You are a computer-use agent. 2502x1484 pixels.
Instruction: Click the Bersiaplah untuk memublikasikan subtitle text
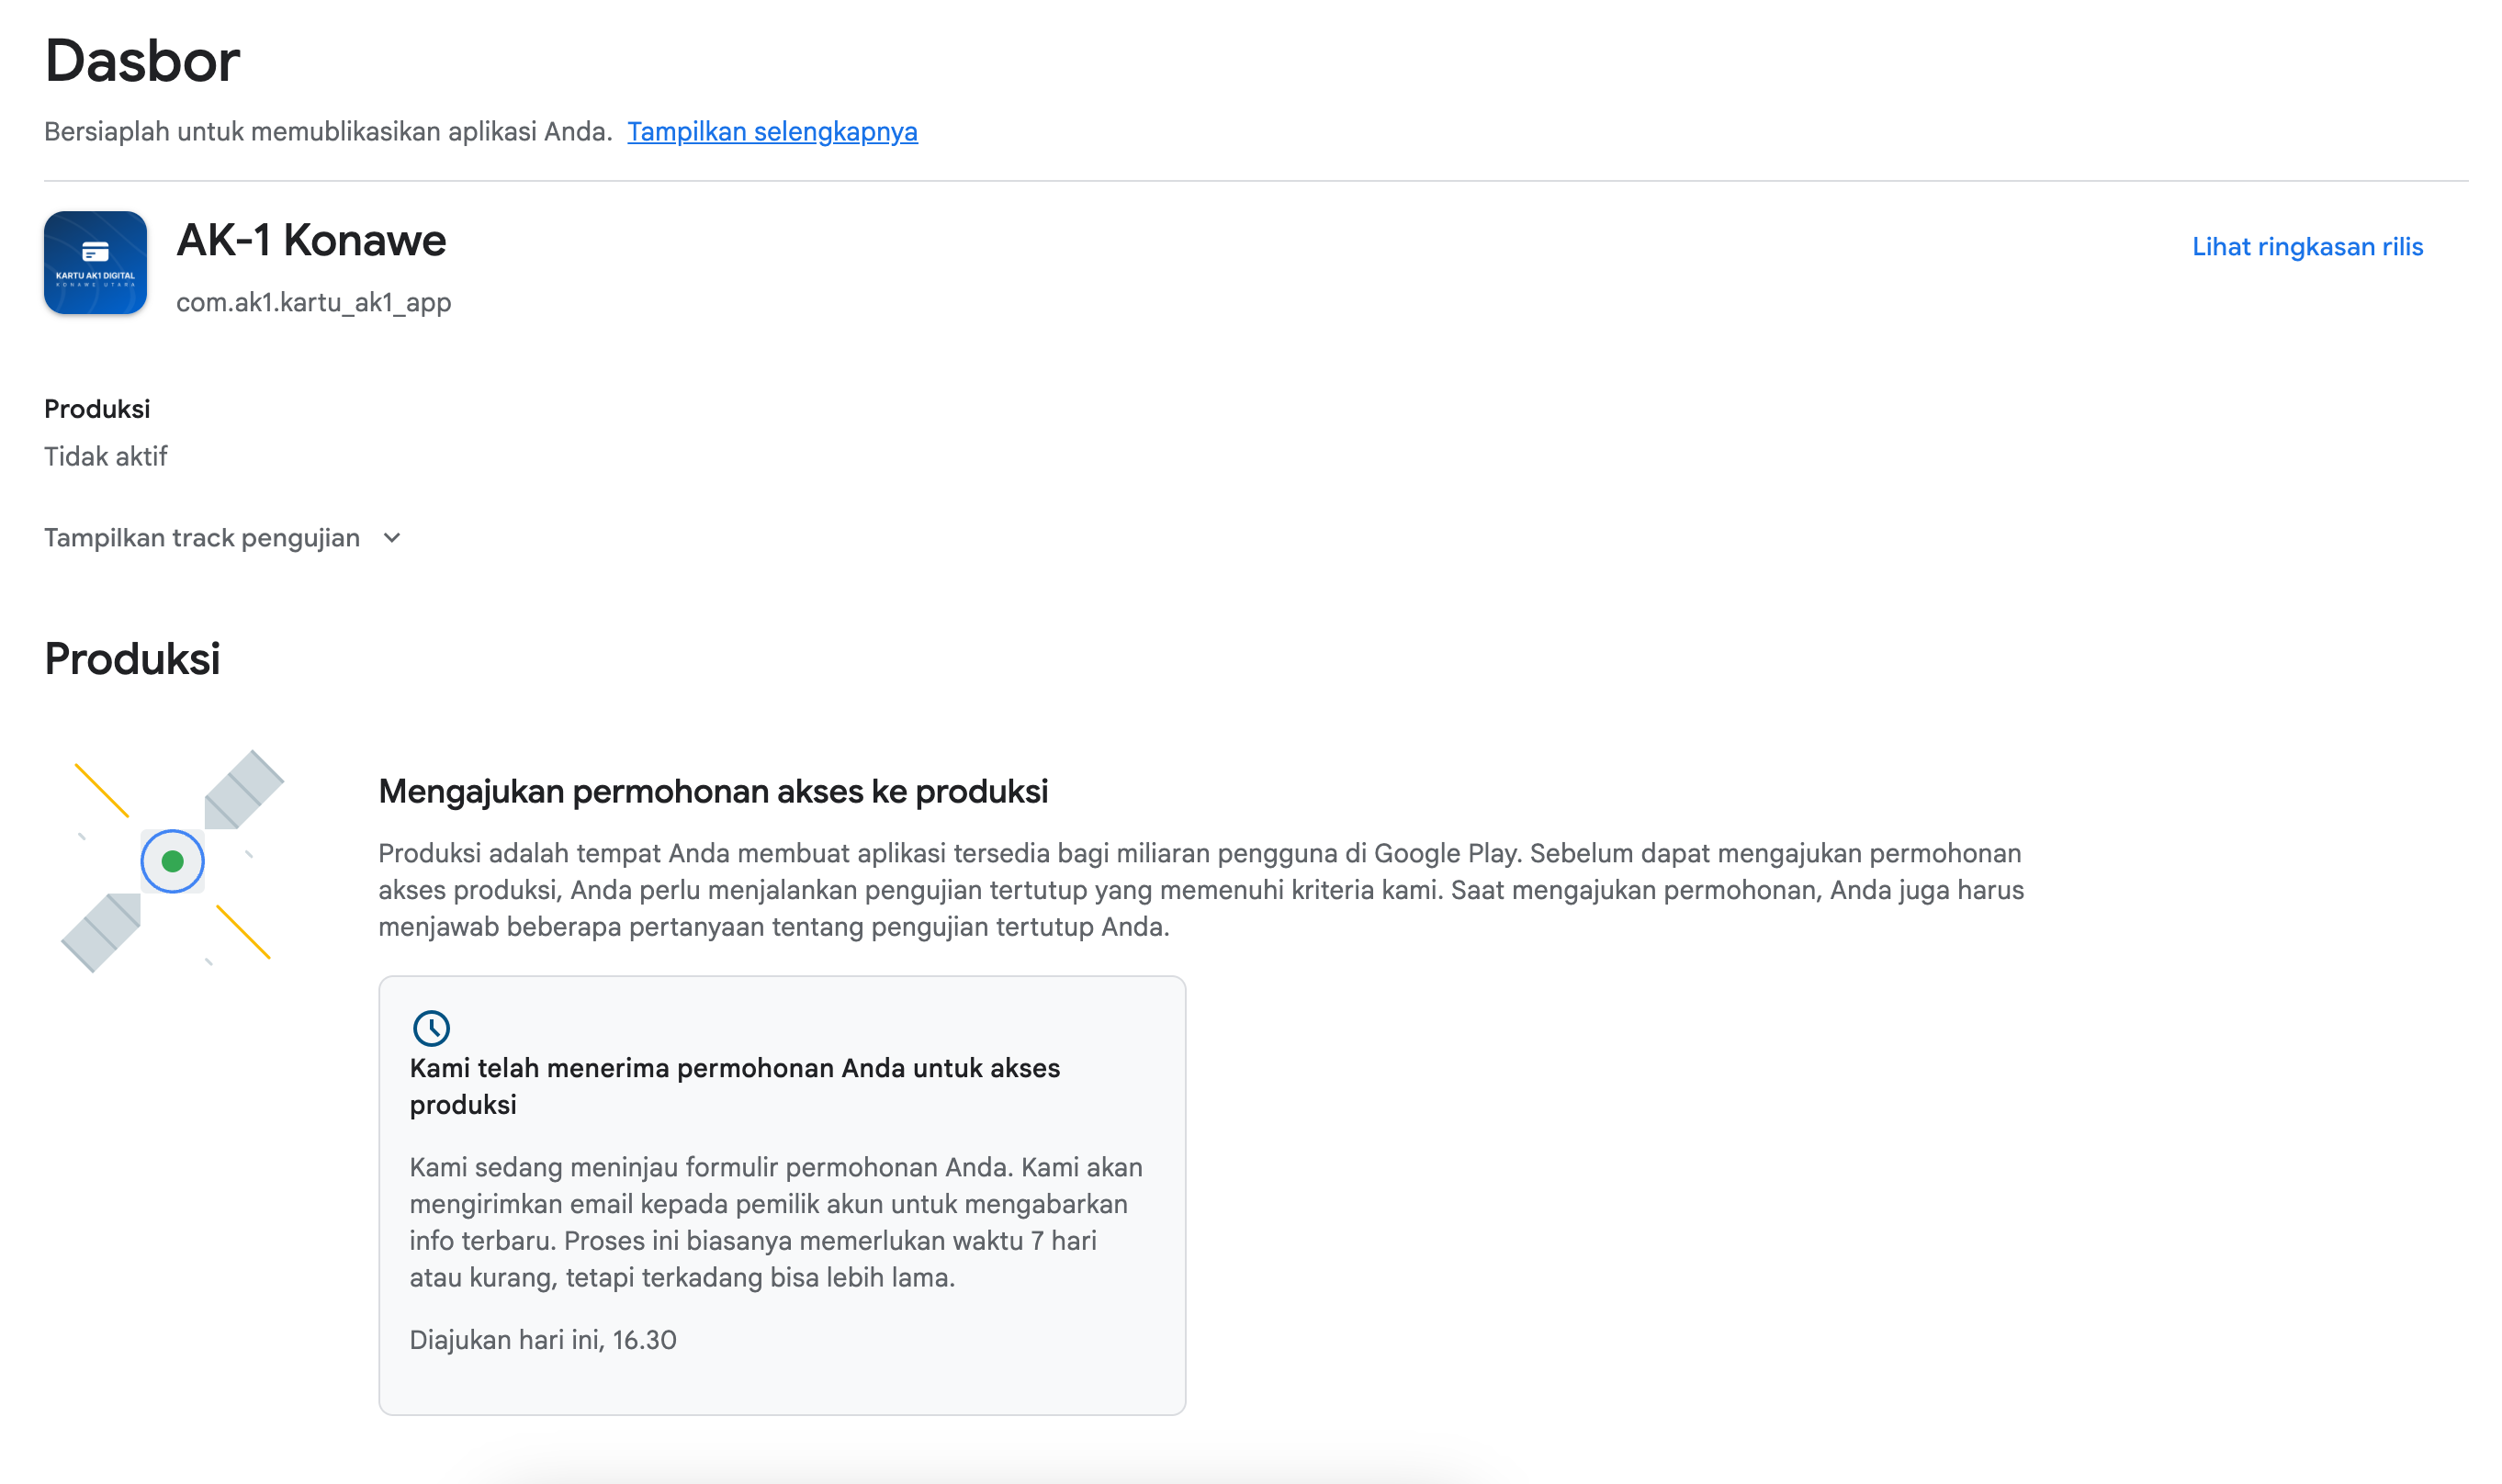[328, 132]
